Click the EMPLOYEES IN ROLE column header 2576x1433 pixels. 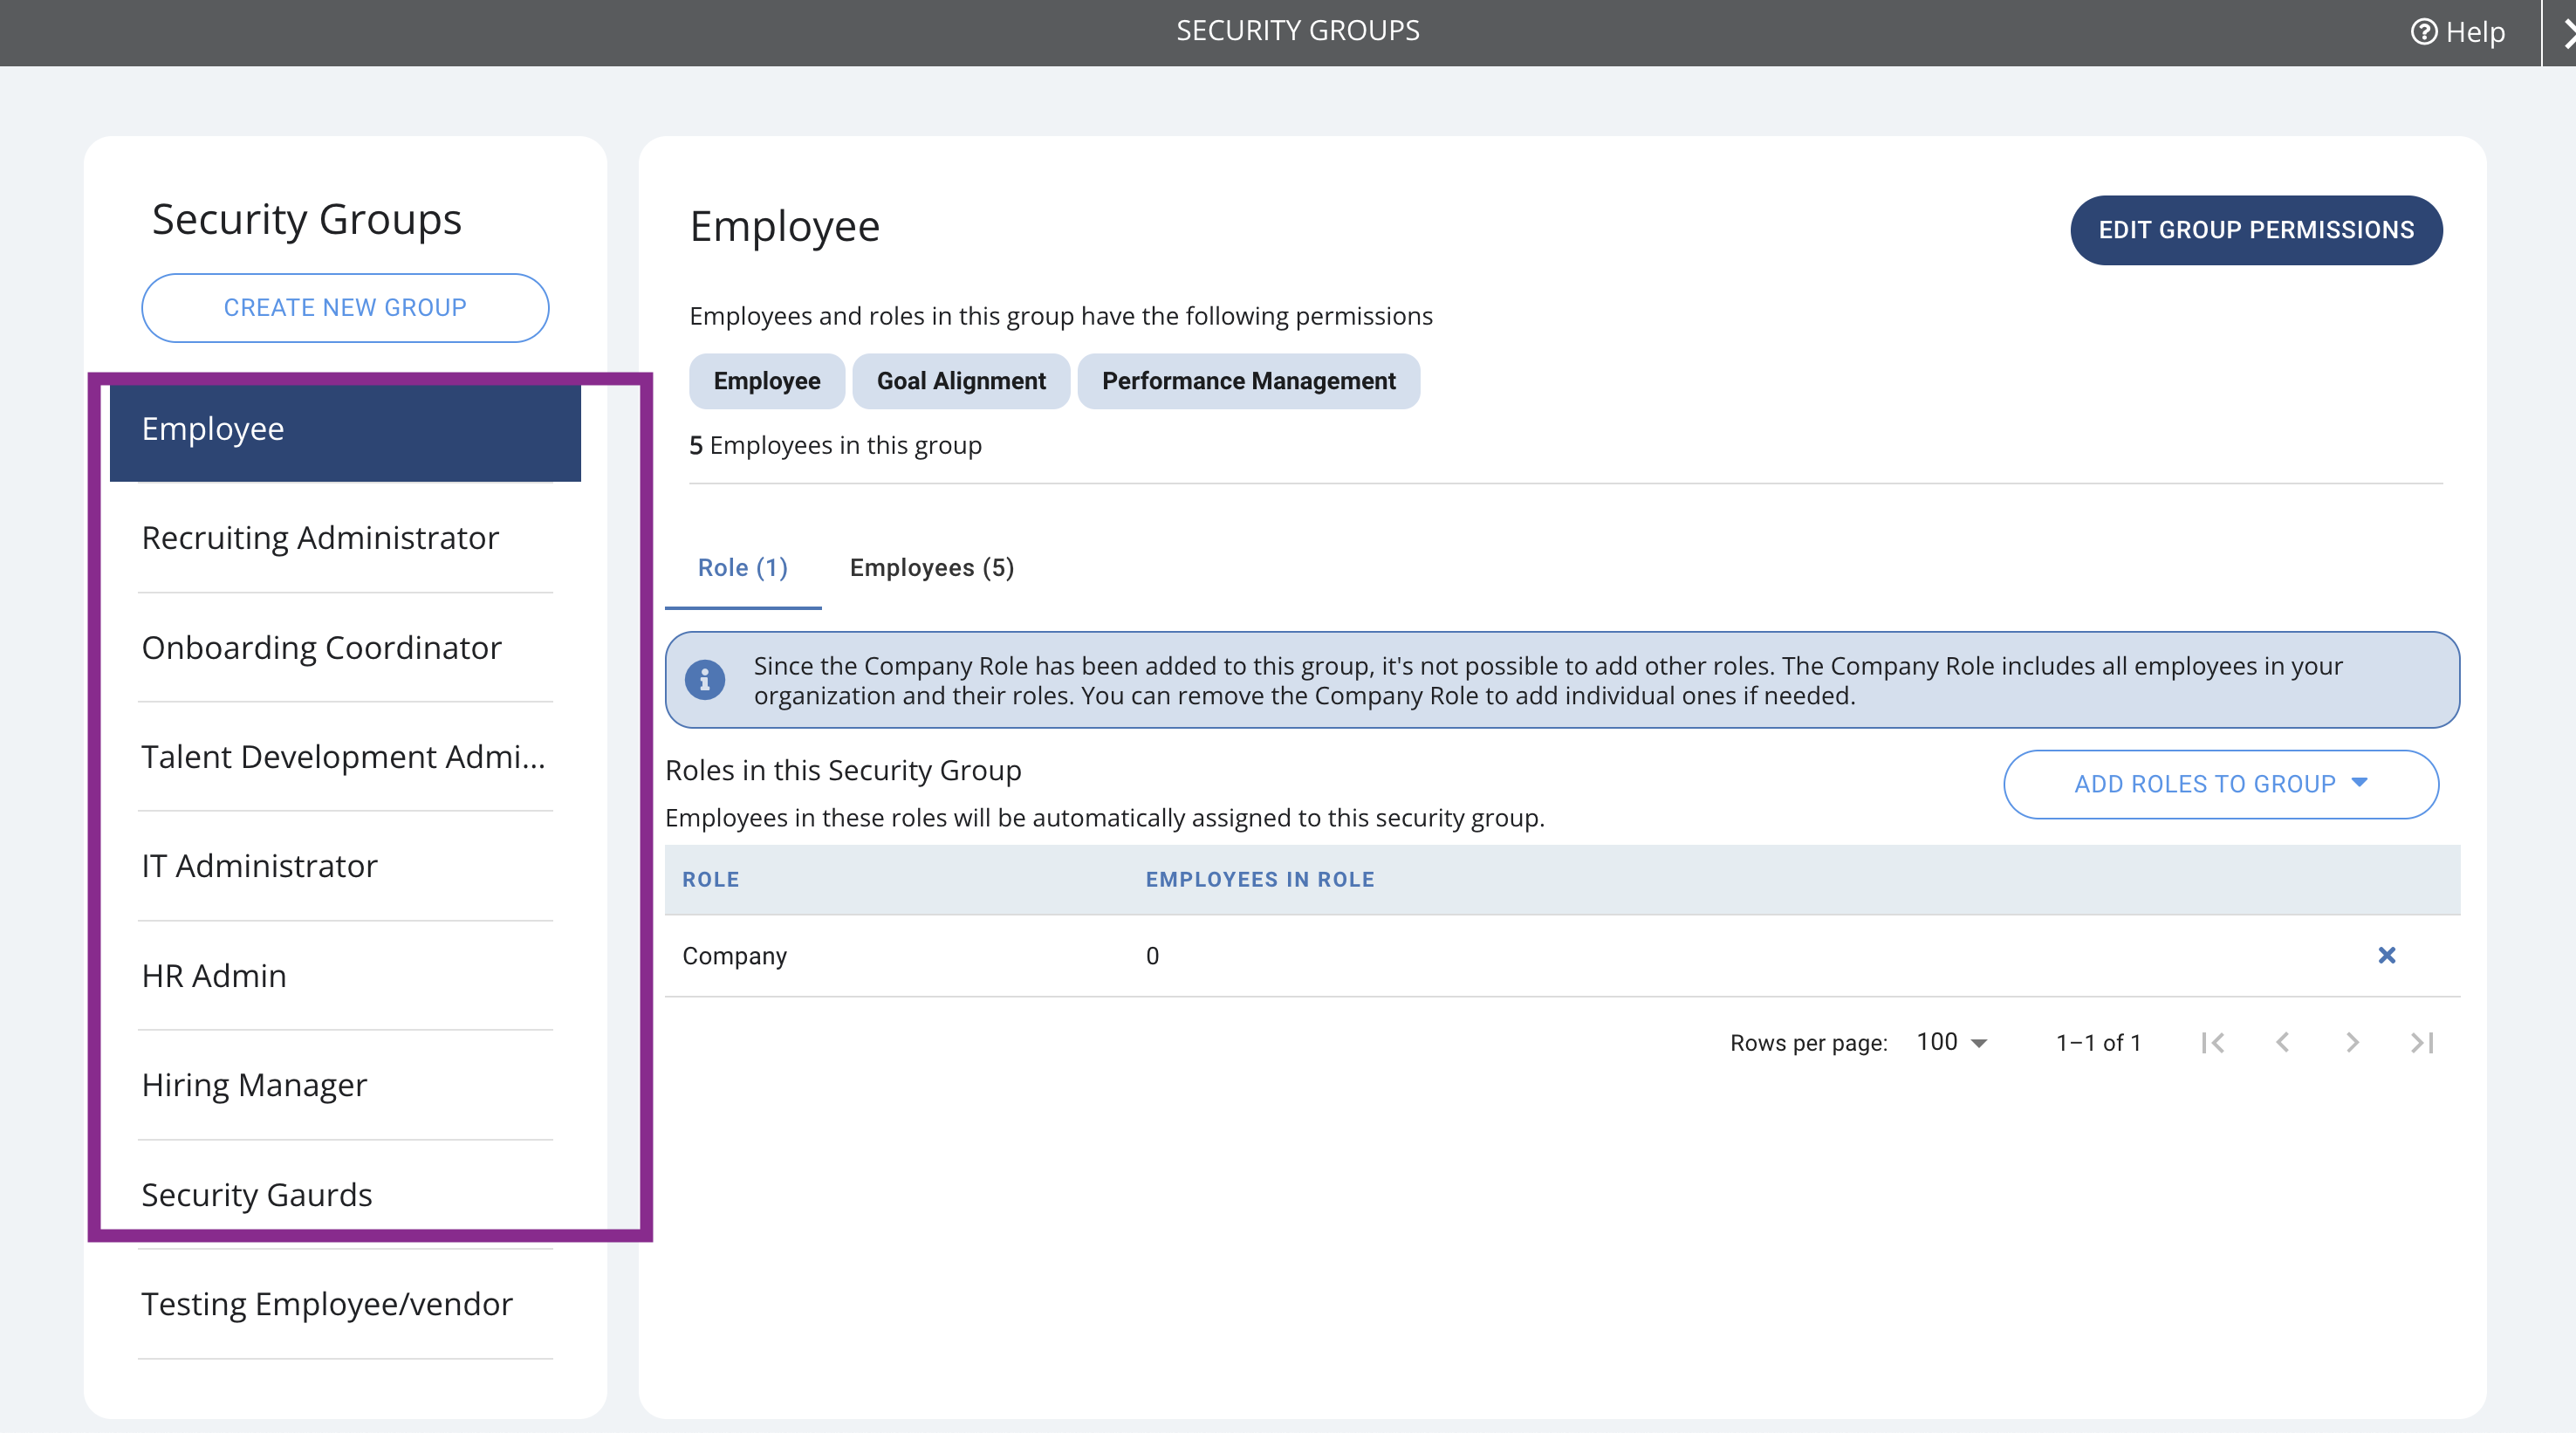click(1260, 880)
